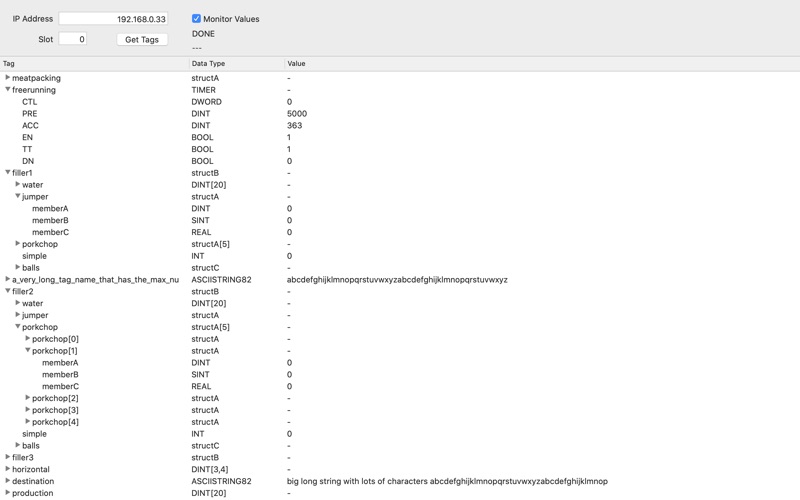This screenshot has width=800, height=500.
Task: Click the Get Tags button
Action: [142, 39]
